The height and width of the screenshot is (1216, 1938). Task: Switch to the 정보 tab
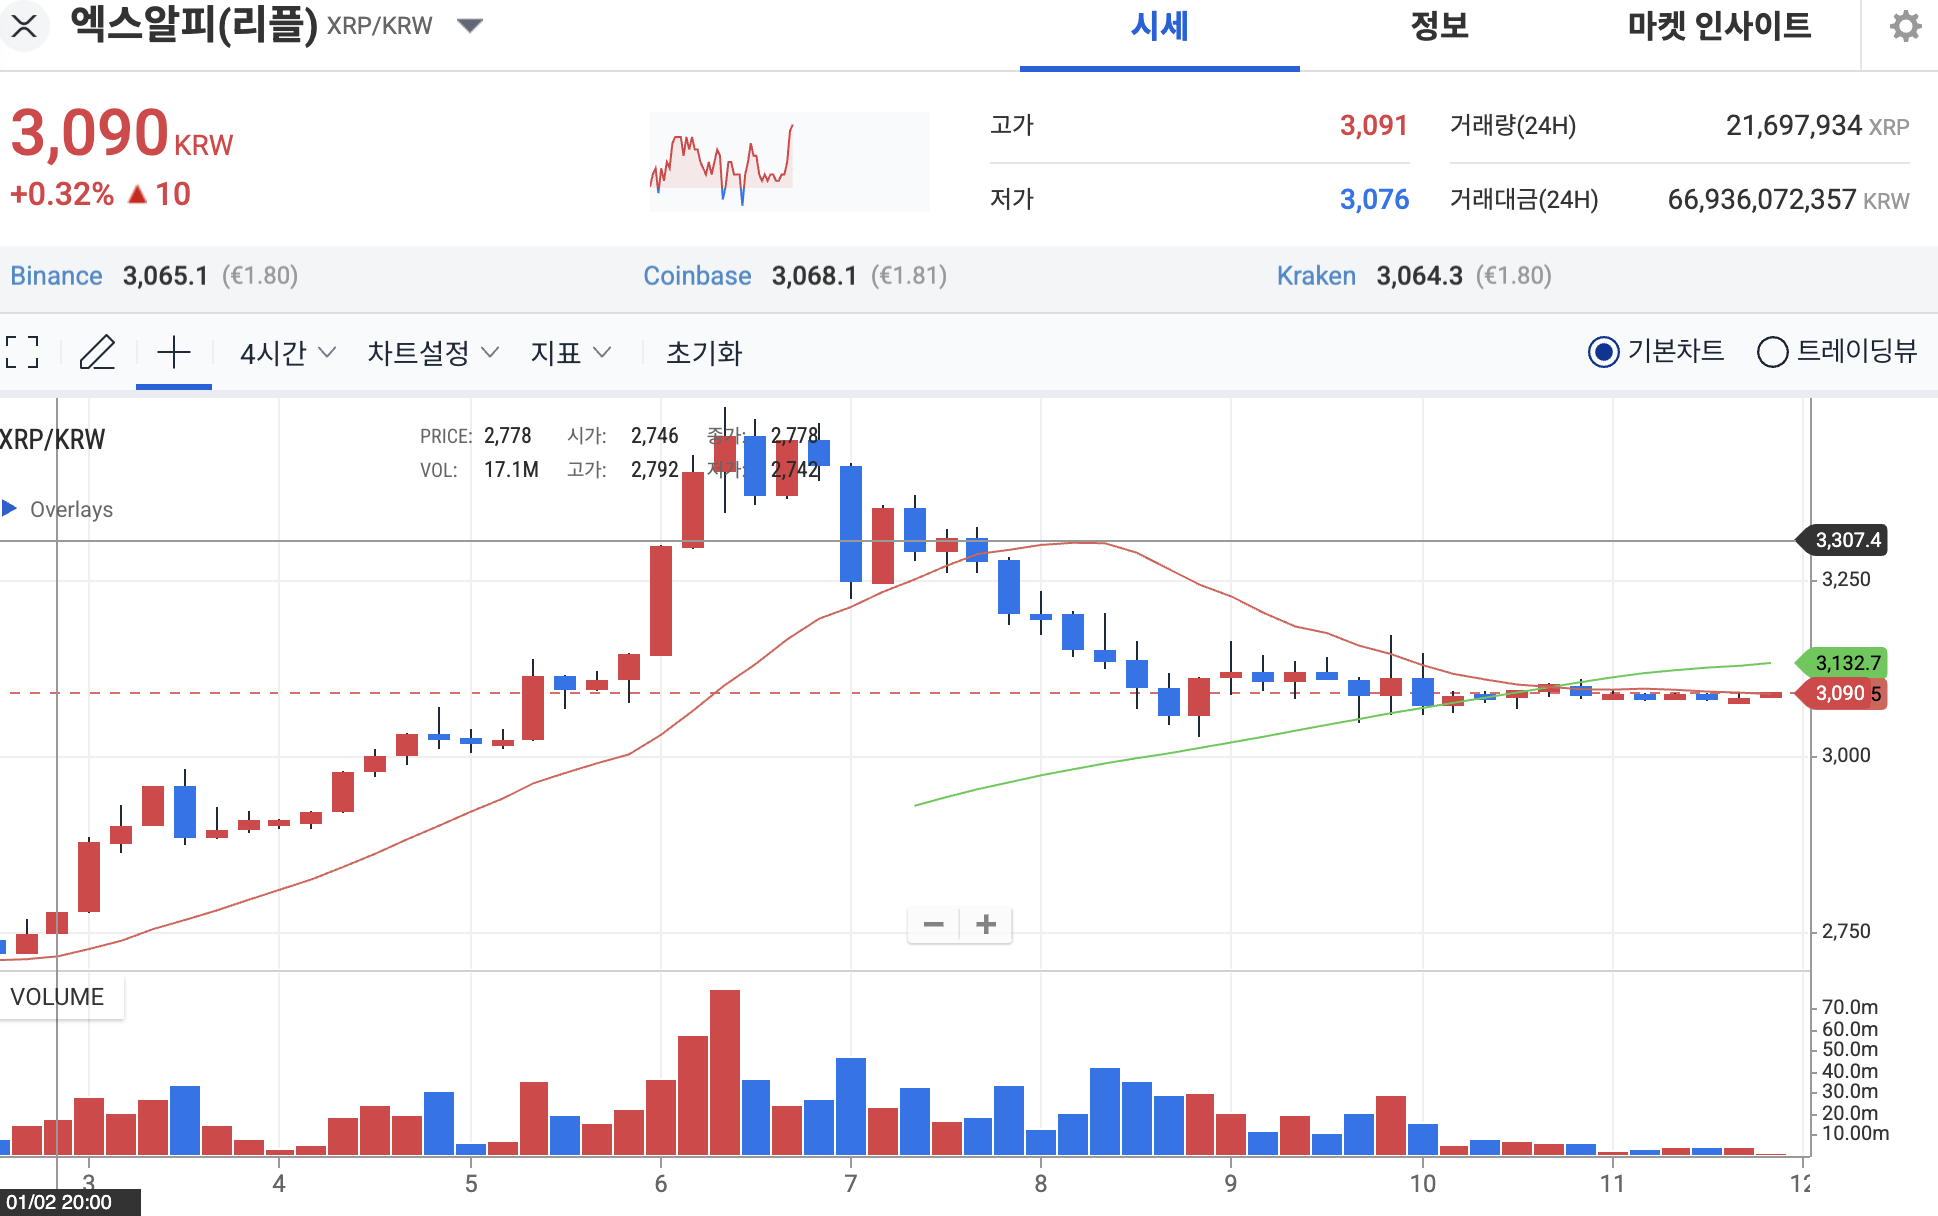click(x=1437, y=27)
